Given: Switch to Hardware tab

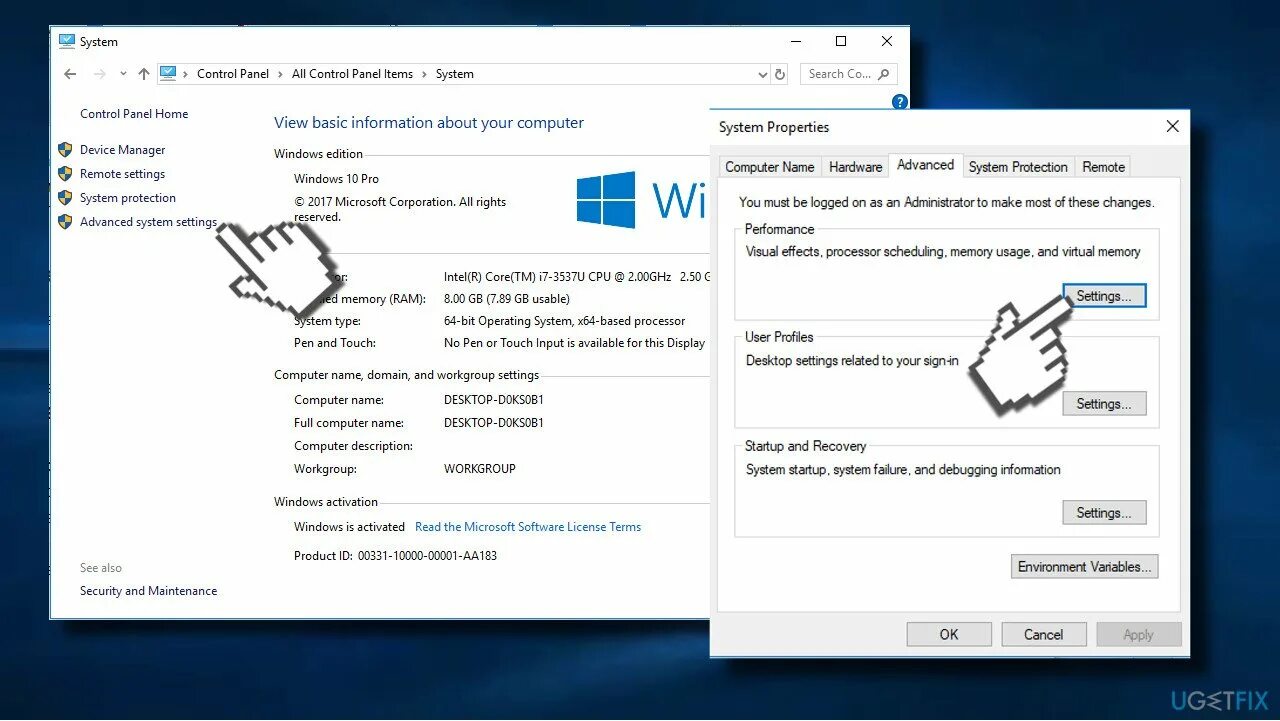Looking at the screenshot, I should [x=856, y=167].
